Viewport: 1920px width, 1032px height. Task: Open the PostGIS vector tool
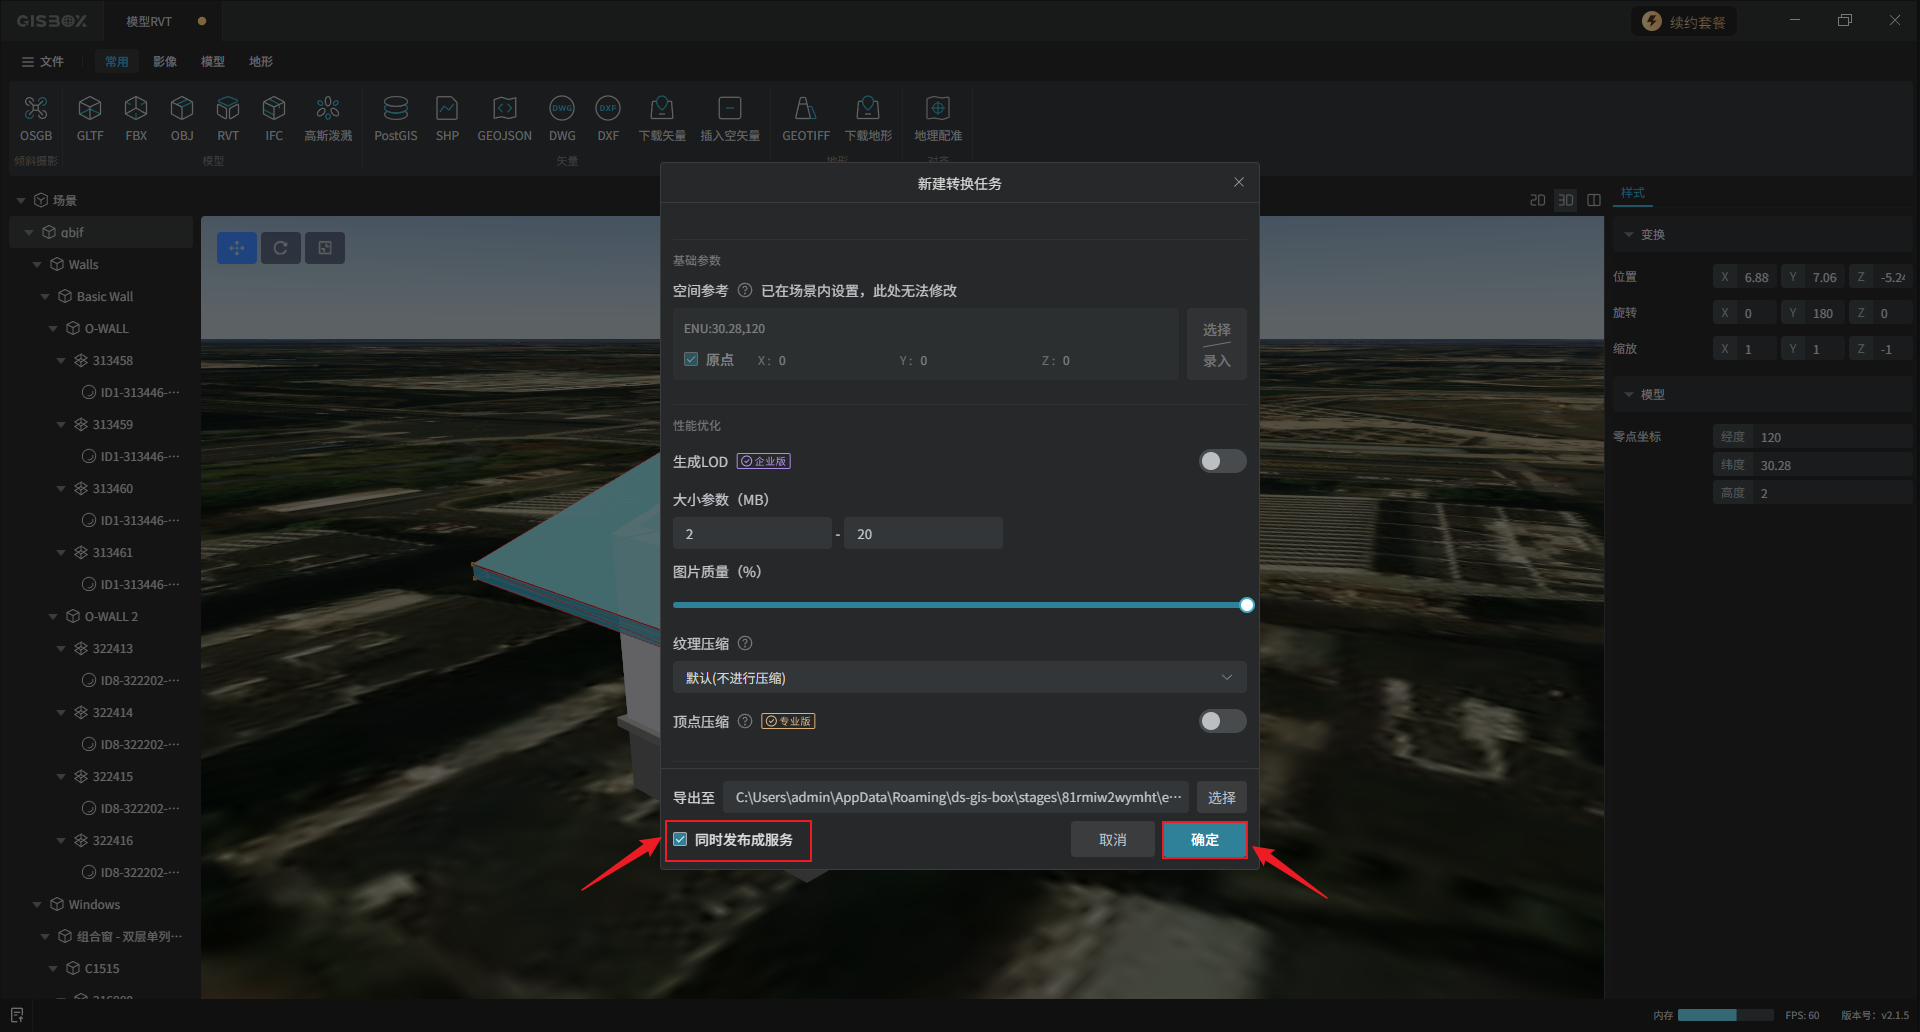coord(395,109)
